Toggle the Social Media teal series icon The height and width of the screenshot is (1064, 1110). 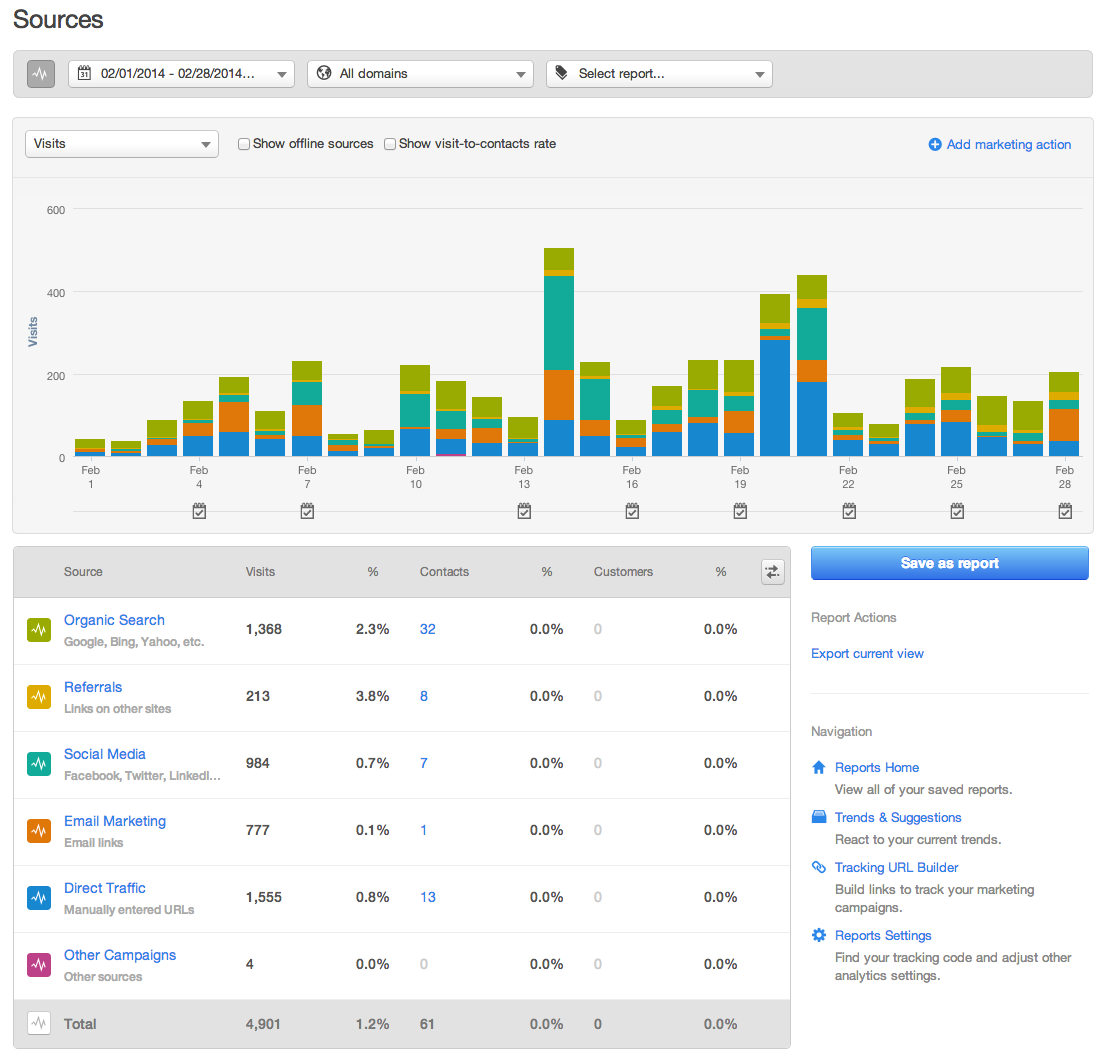pos(39,764)
